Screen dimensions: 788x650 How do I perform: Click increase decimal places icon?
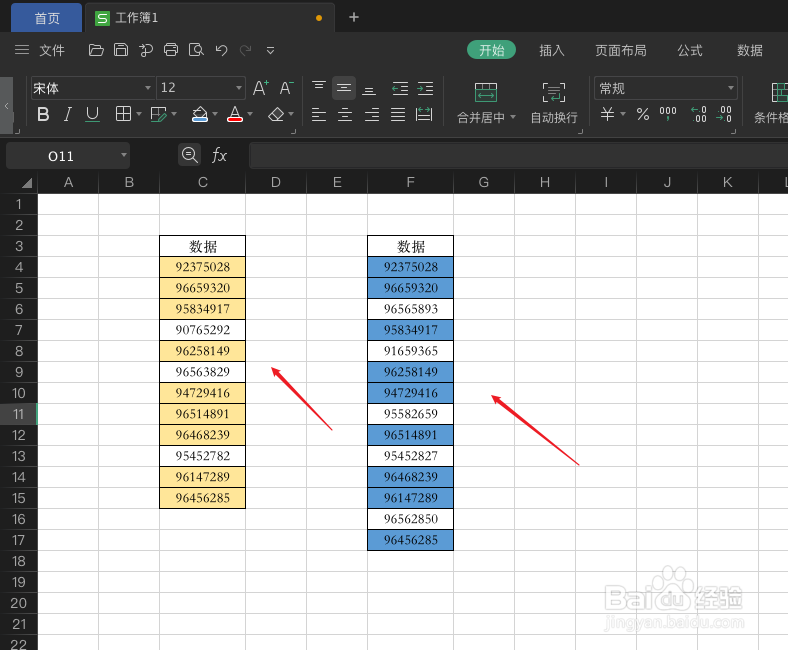tap(699, 114)
